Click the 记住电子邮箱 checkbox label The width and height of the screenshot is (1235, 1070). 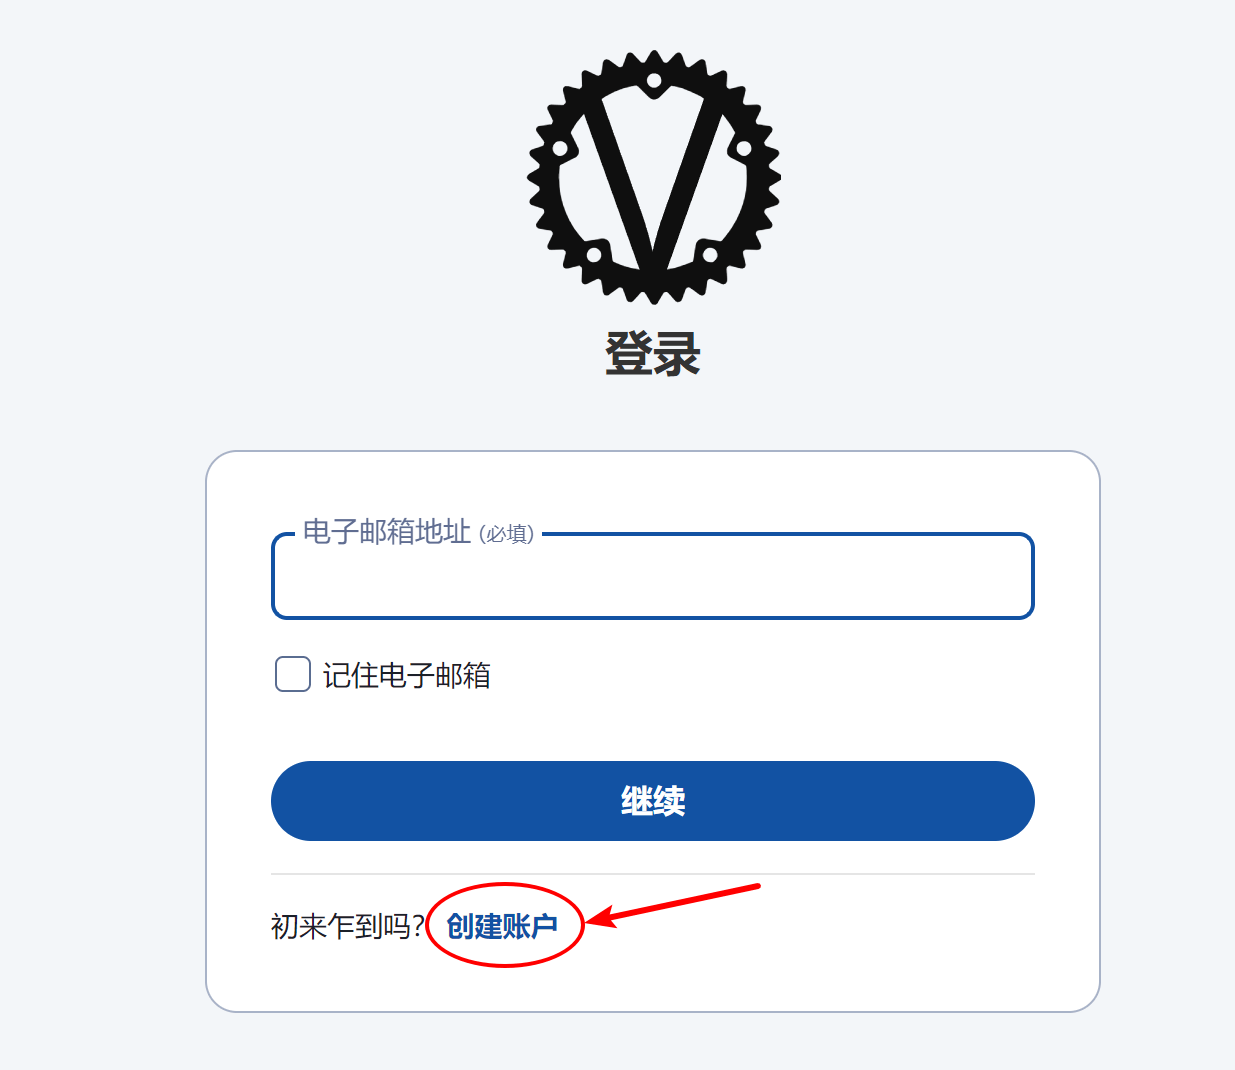[406, 676]
